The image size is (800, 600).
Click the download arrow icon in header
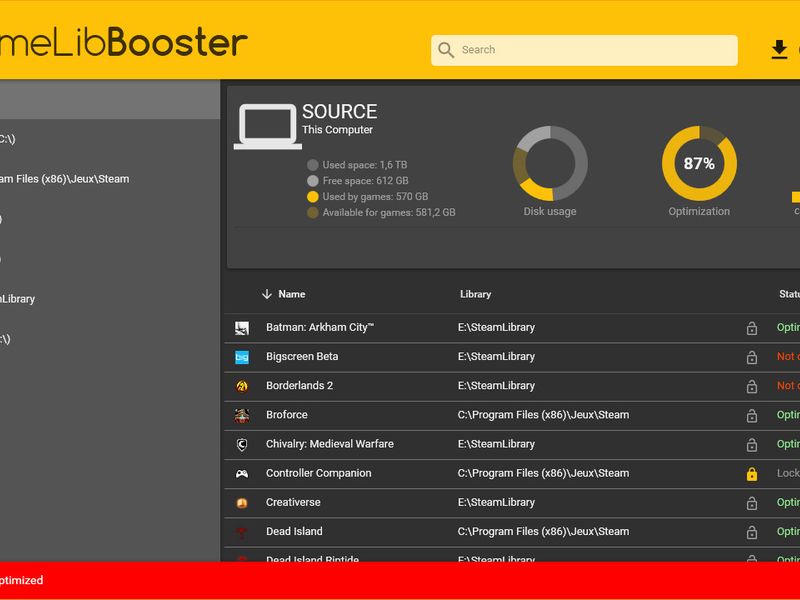click(779, 50)
